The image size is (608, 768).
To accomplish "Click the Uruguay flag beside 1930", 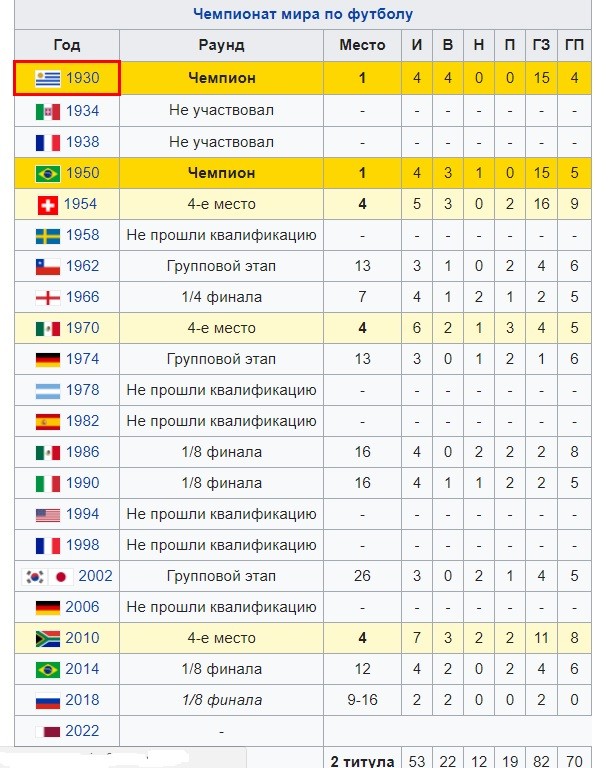I will click(47, 78).
